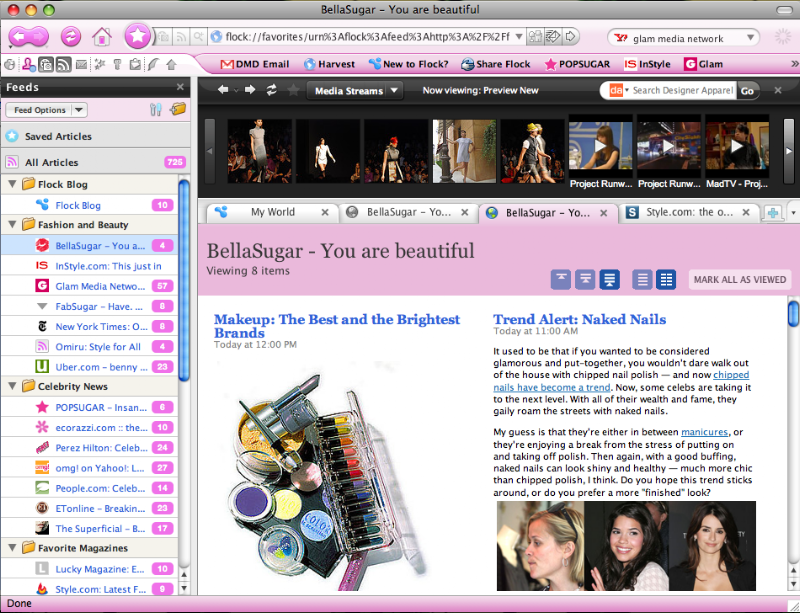The image size is (800, 613).
Task: Open the Webmail envelope icon
Action: pyautogui.click(x=82, y=64)
